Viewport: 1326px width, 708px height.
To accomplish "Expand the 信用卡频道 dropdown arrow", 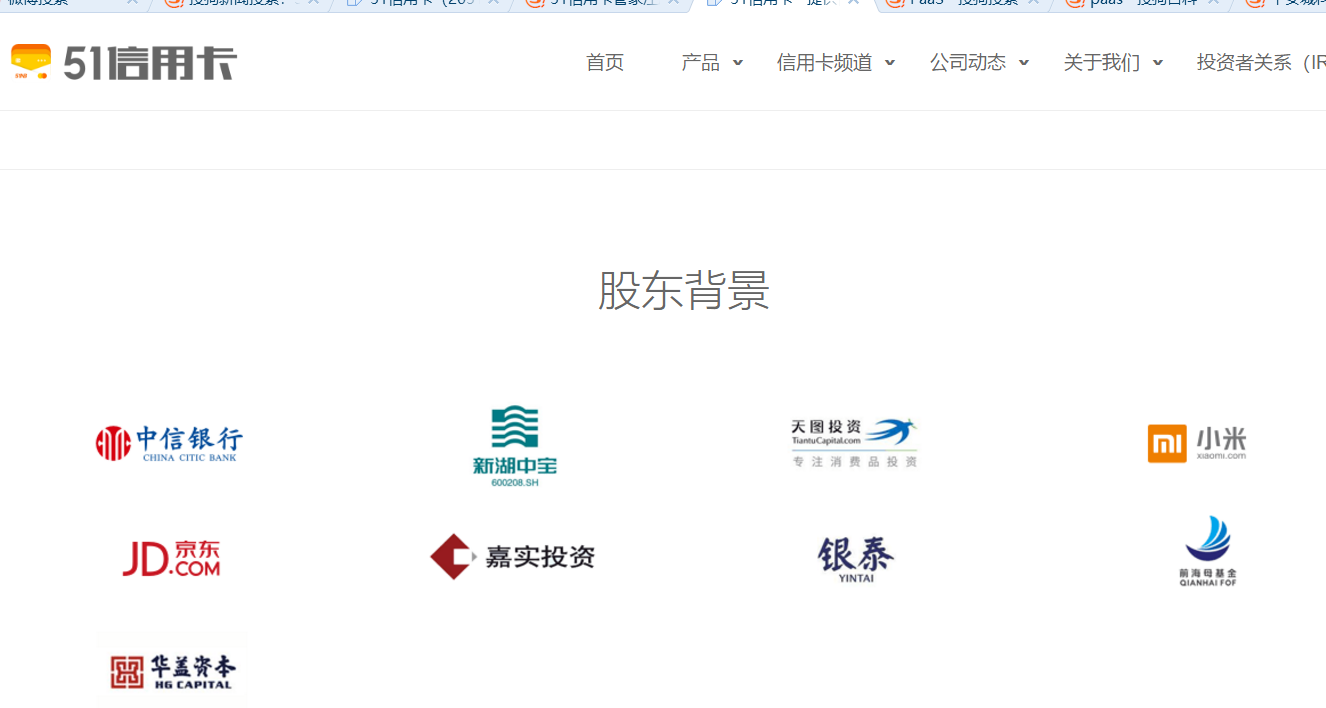I will click(890, 63).
